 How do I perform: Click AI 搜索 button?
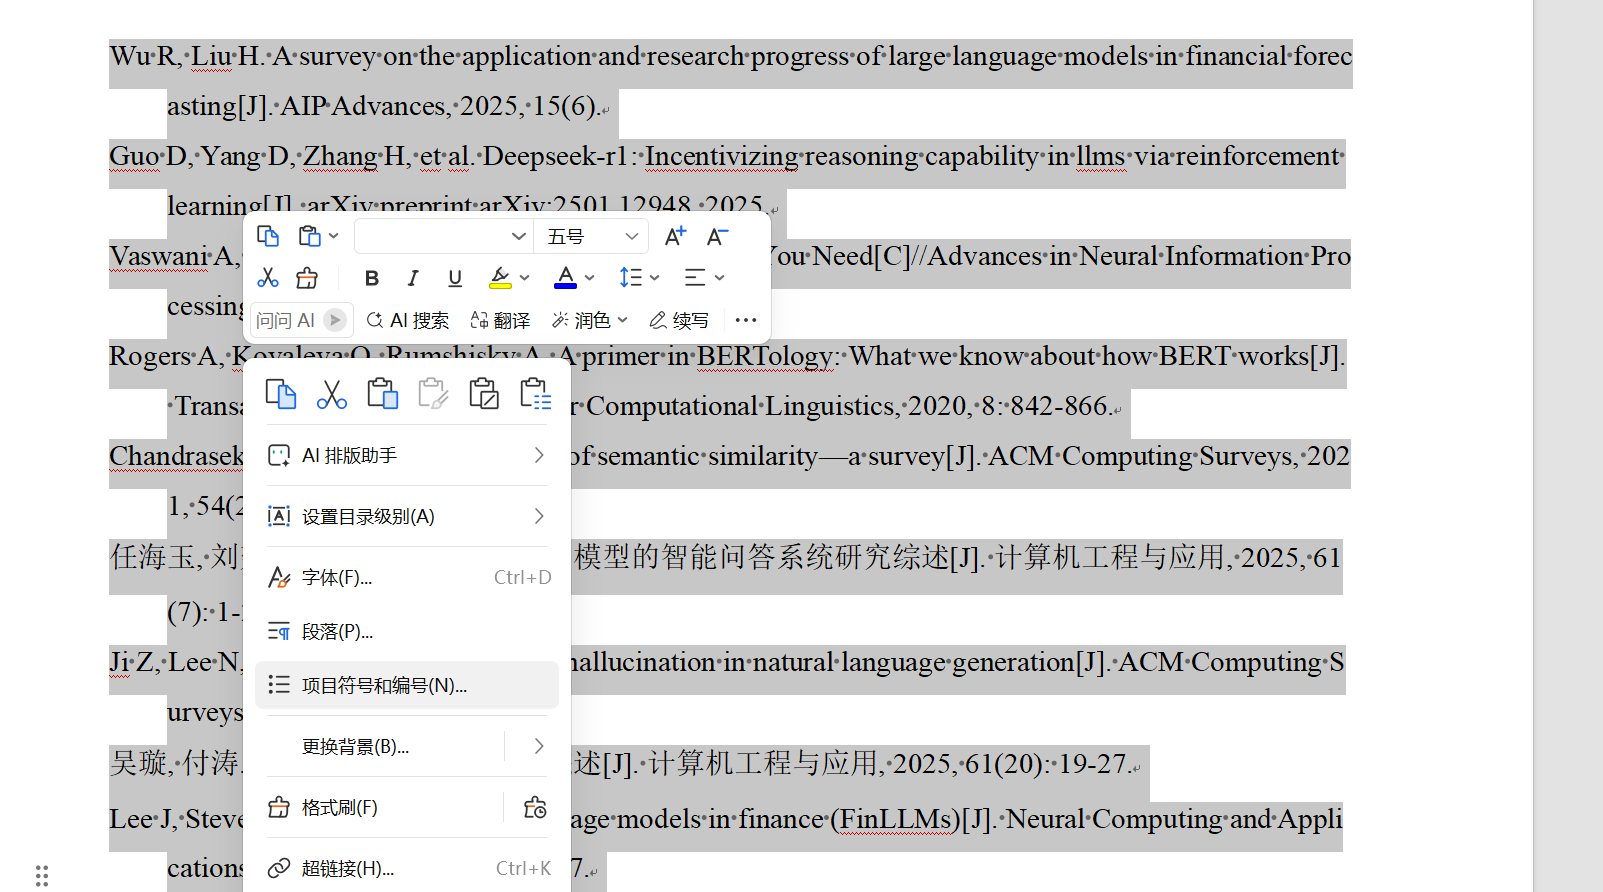[x=407, y=320]
